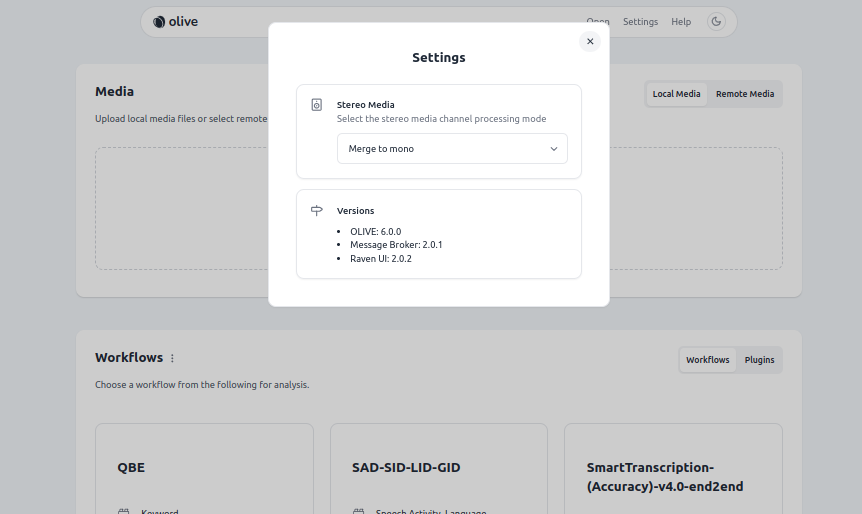Screen dimensions: 862x514
Task: Click the media upload drop zone
Action: point(180,208)
